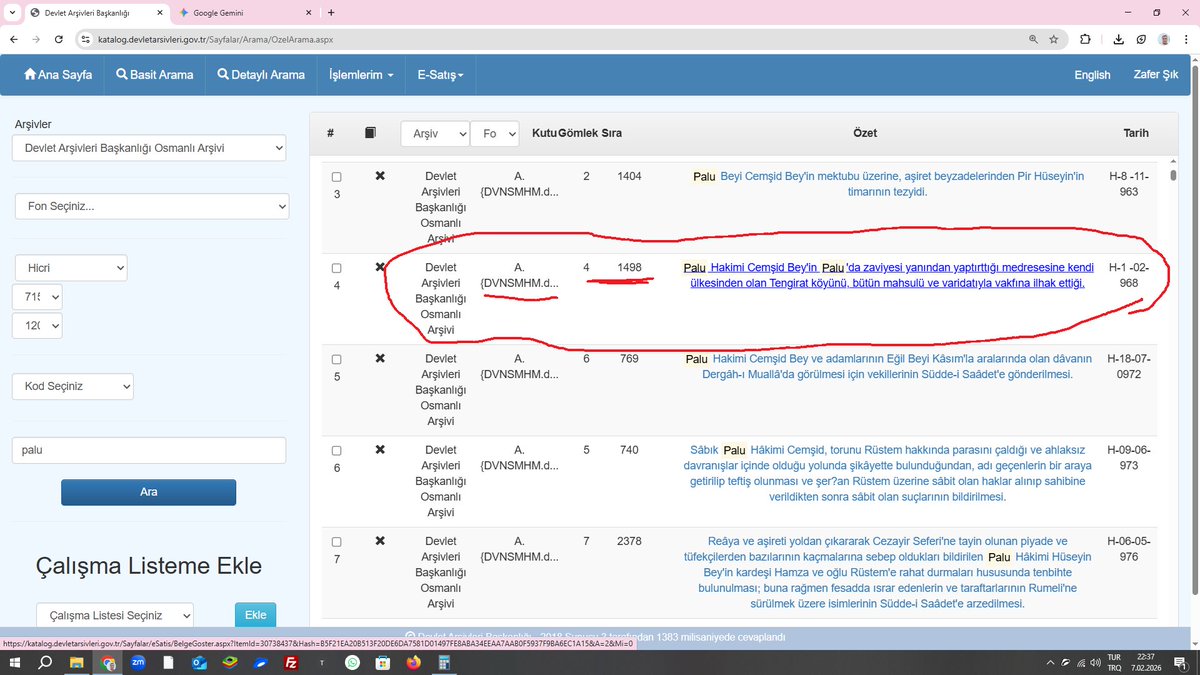1200x675 pixels.
Task: Open the browser extensions puzzle icon
Action: [1085, 39]
